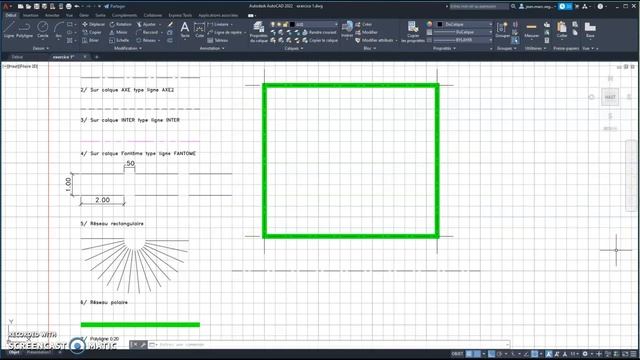Select the Cote dimension tool
Viewport: 640px width, 360px height.
click(x=199, y=29)
